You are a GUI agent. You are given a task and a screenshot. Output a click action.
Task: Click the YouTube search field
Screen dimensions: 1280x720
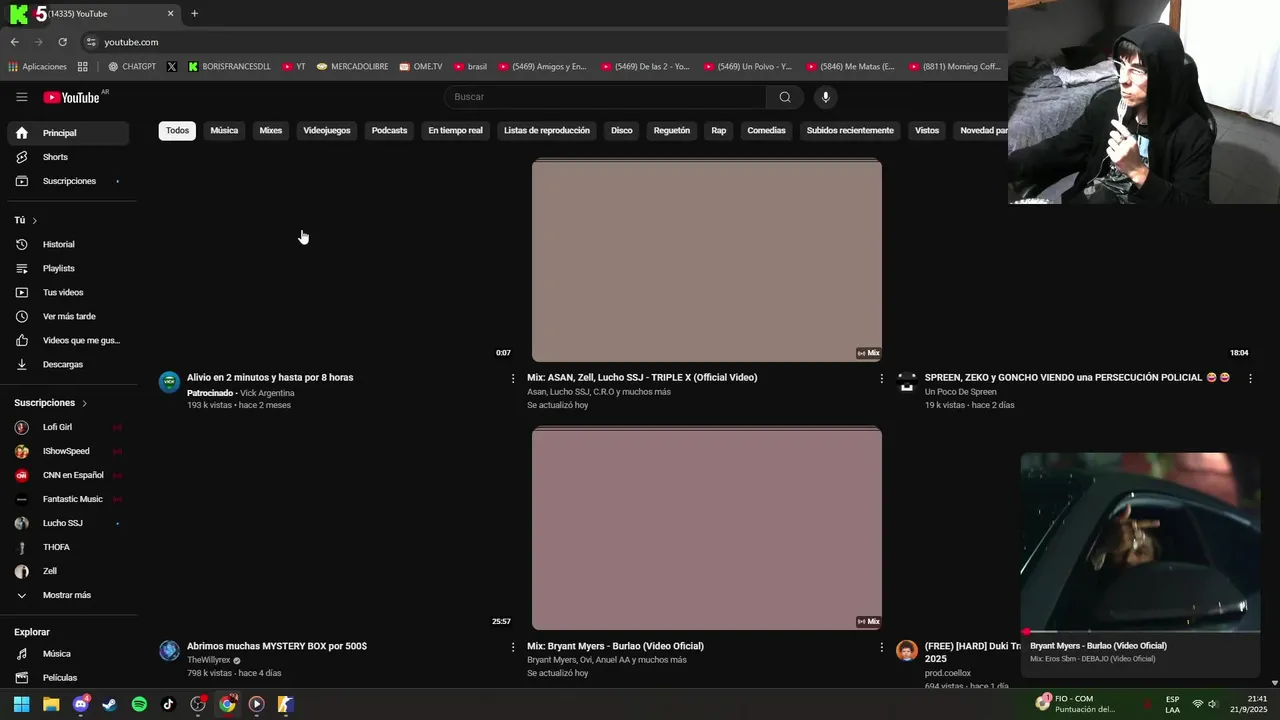605,97
